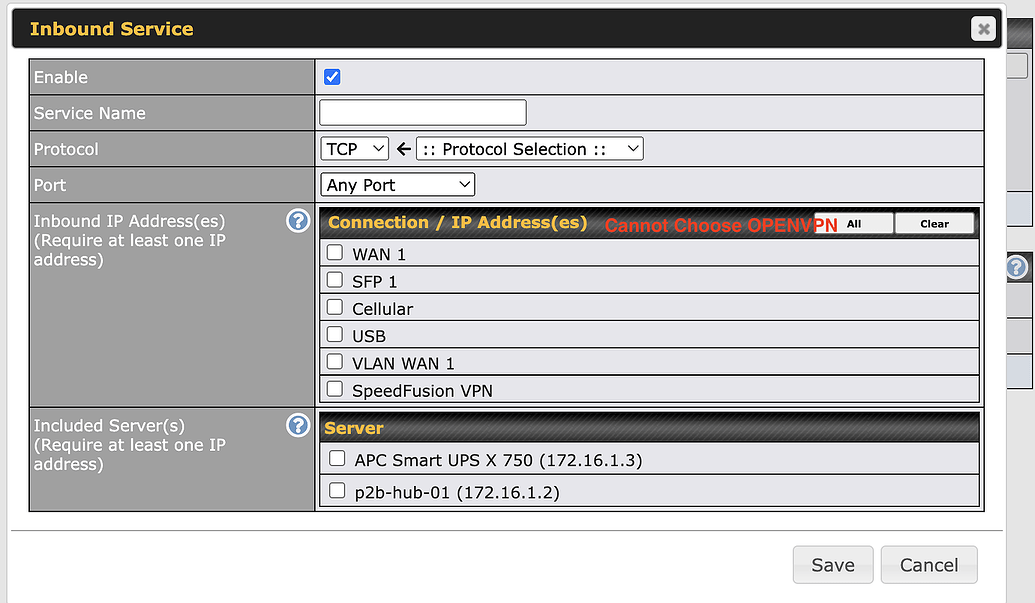Close the Inbound Service dialog
Viewport: 1035px width, 603px height.
tap(983, 29)
